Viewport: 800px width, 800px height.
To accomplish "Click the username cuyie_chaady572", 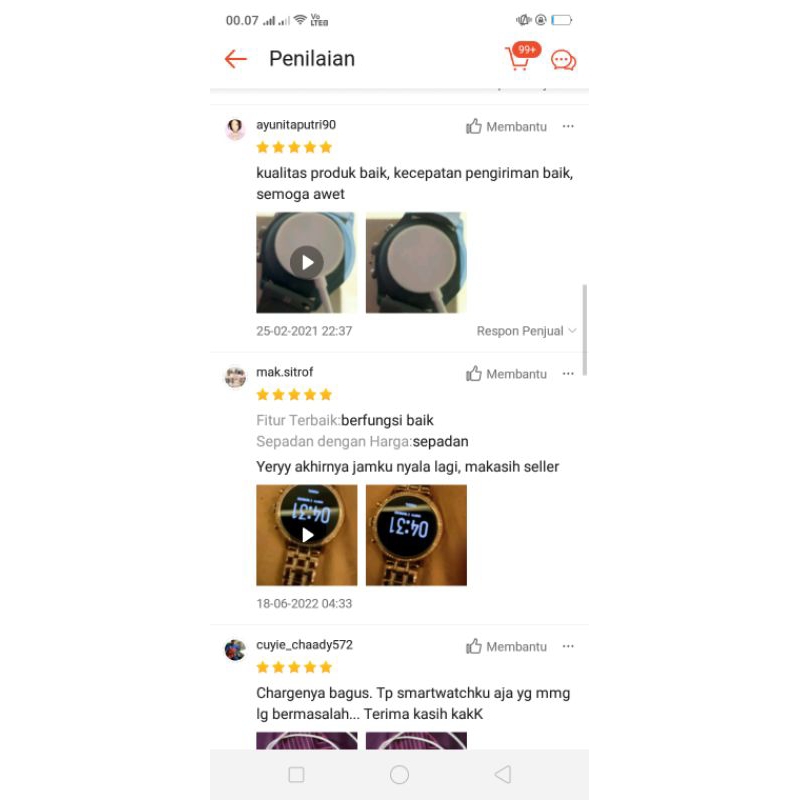I will [x=304, y=645].
